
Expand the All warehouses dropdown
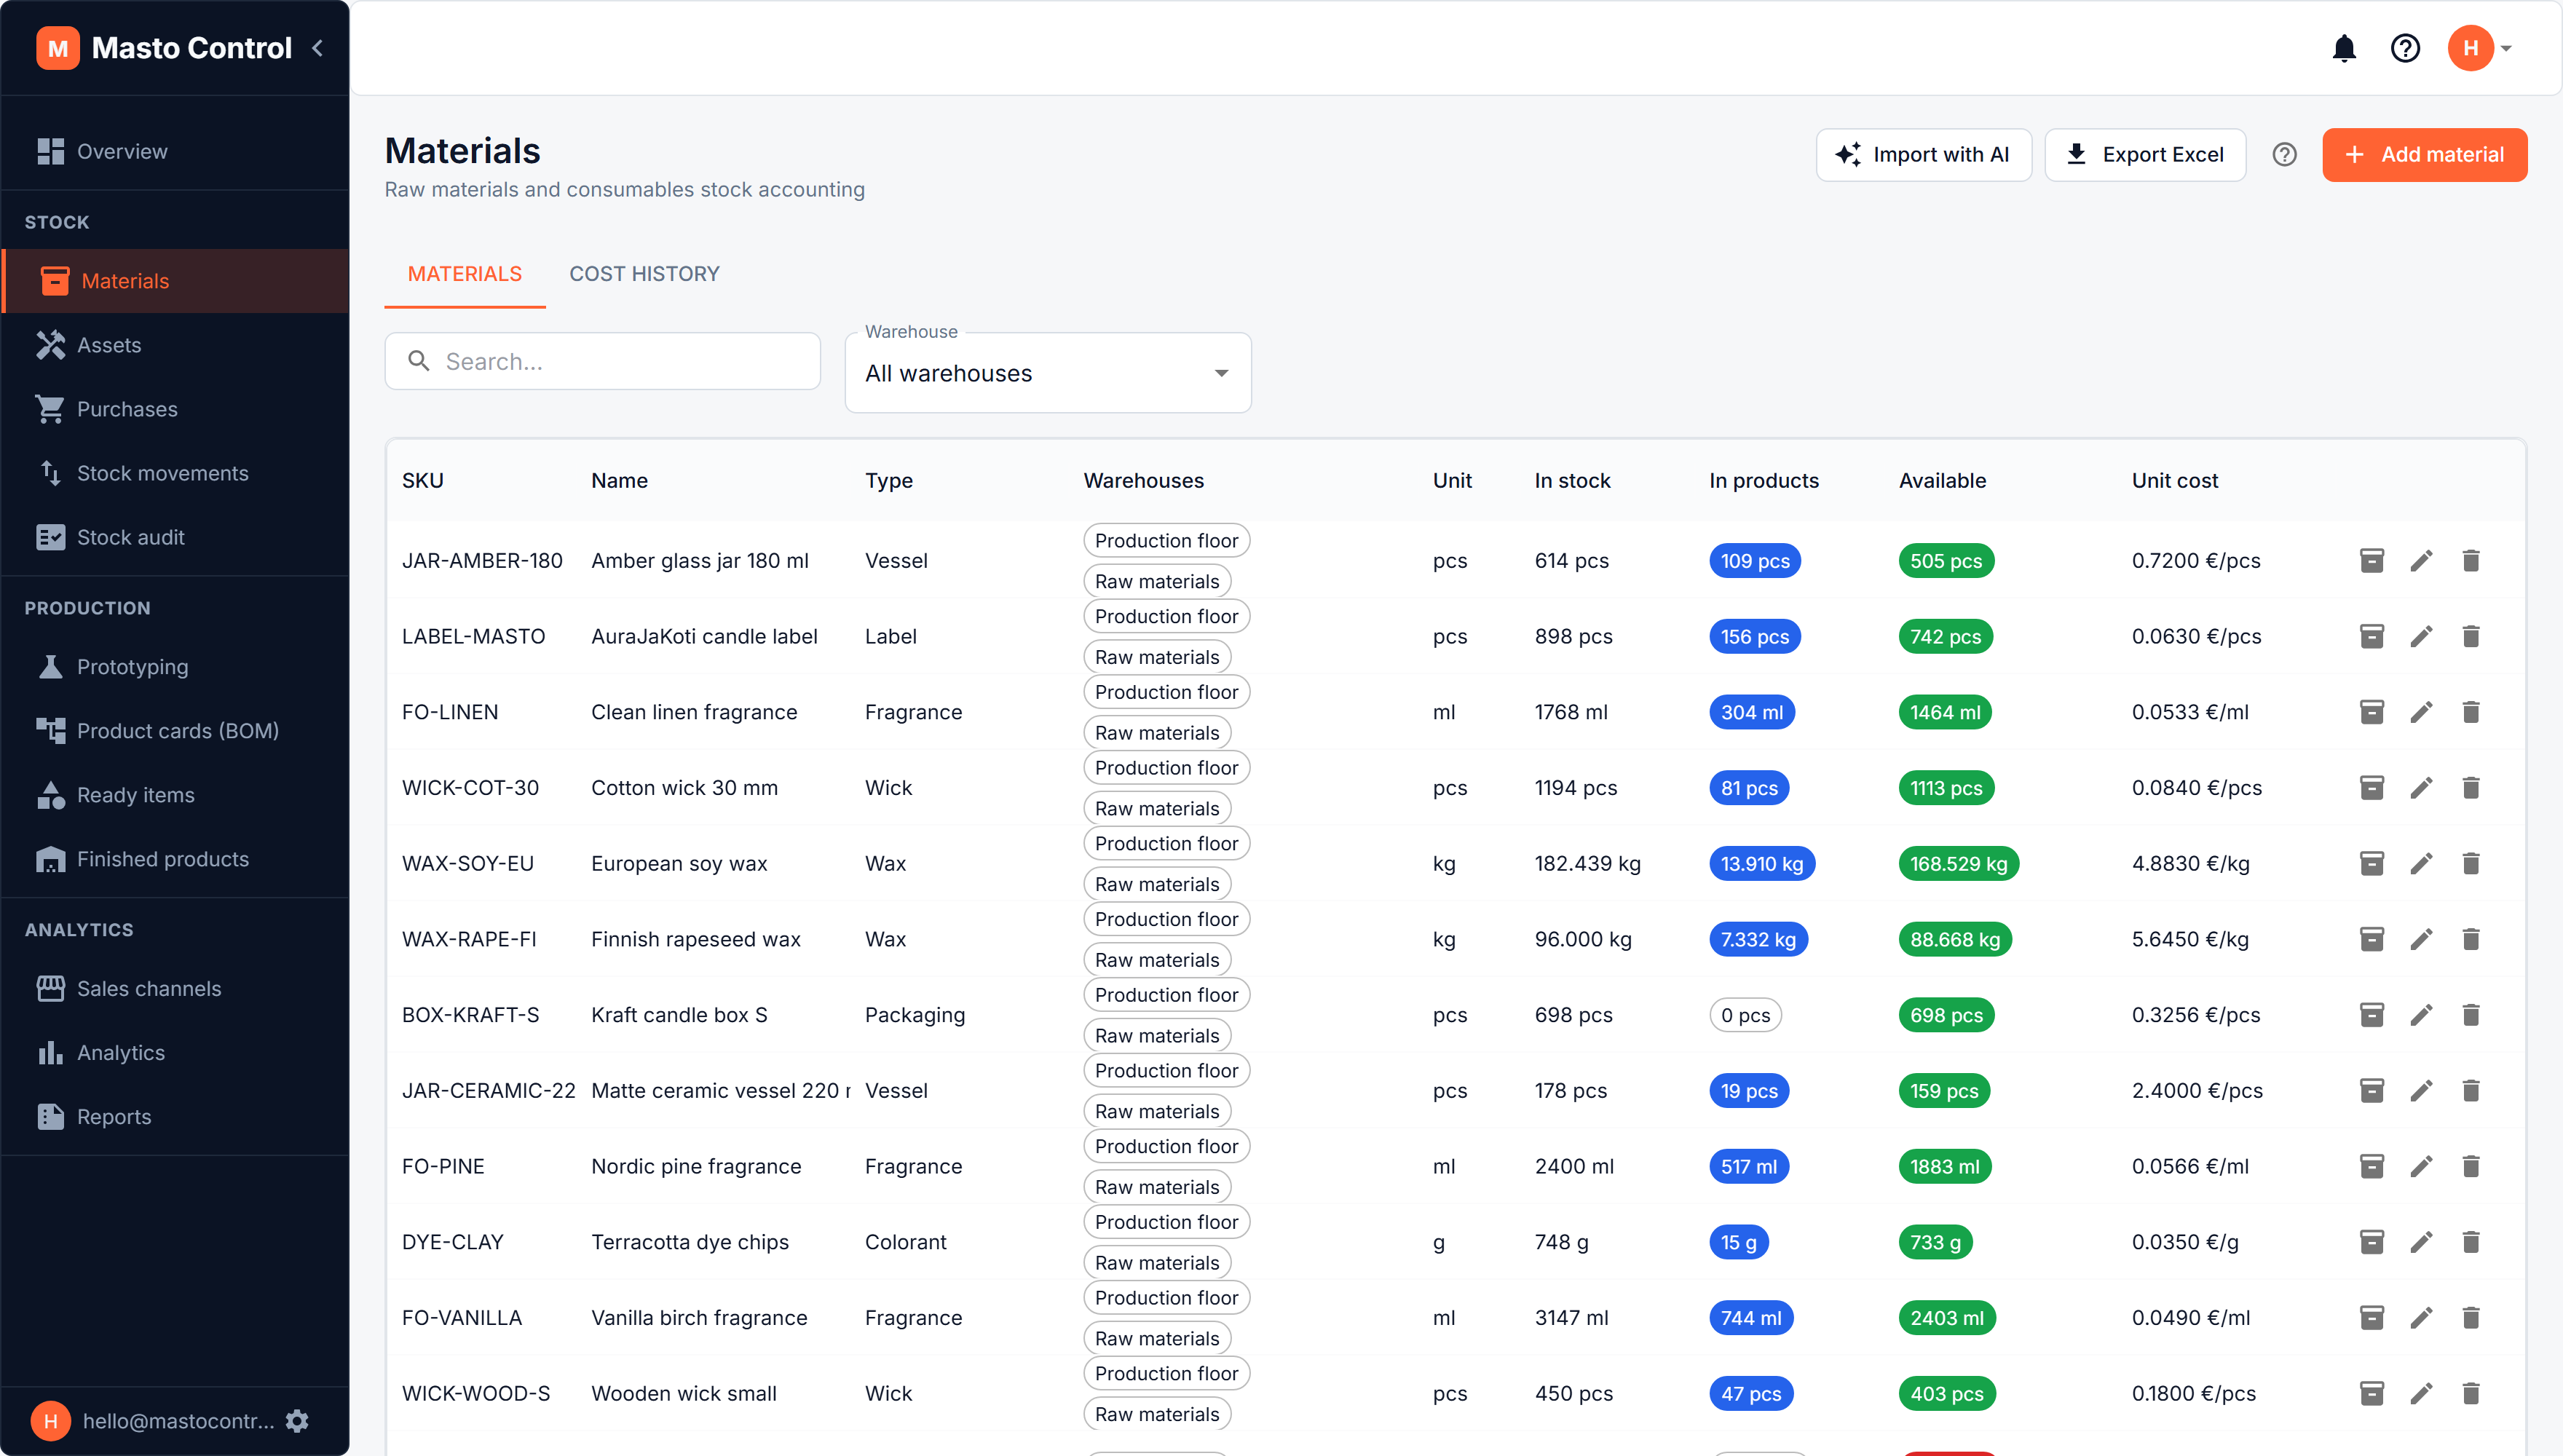(x=1048, y=373)
